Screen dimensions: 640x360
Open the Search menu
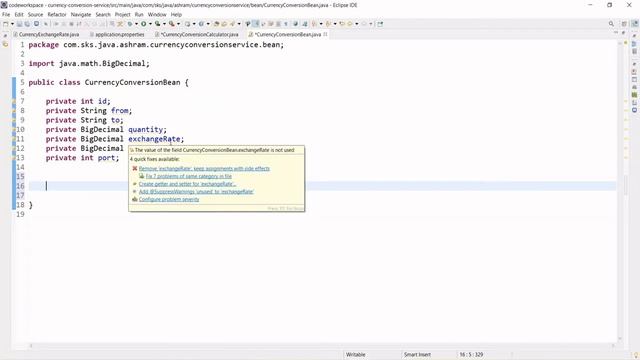[103, 14]
